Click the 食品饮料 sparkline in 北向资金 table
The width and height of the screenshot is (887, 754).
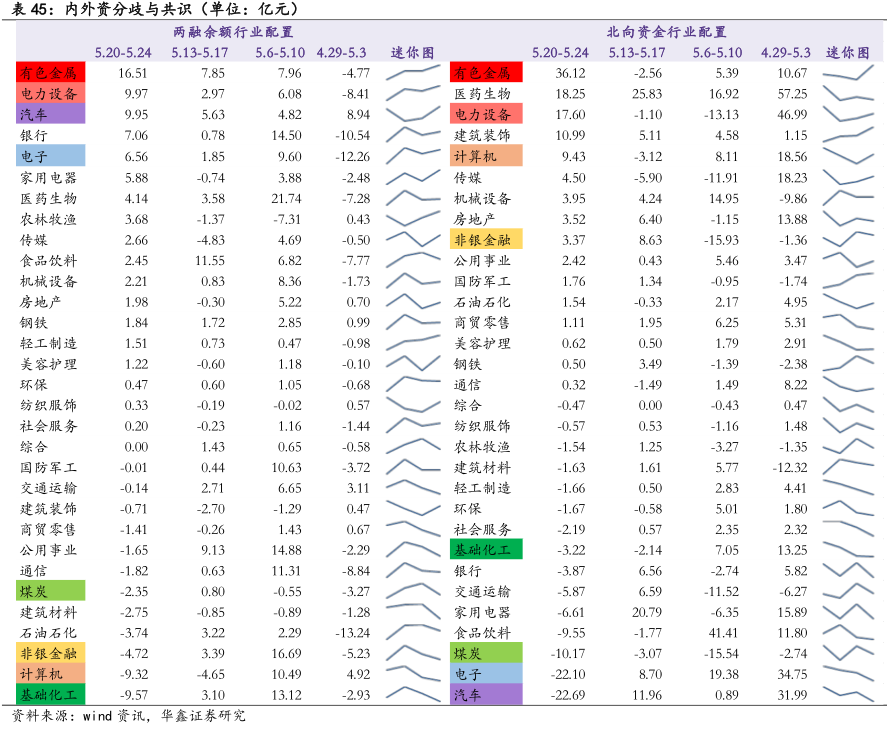pyautogui.click(x=846, y=632)
